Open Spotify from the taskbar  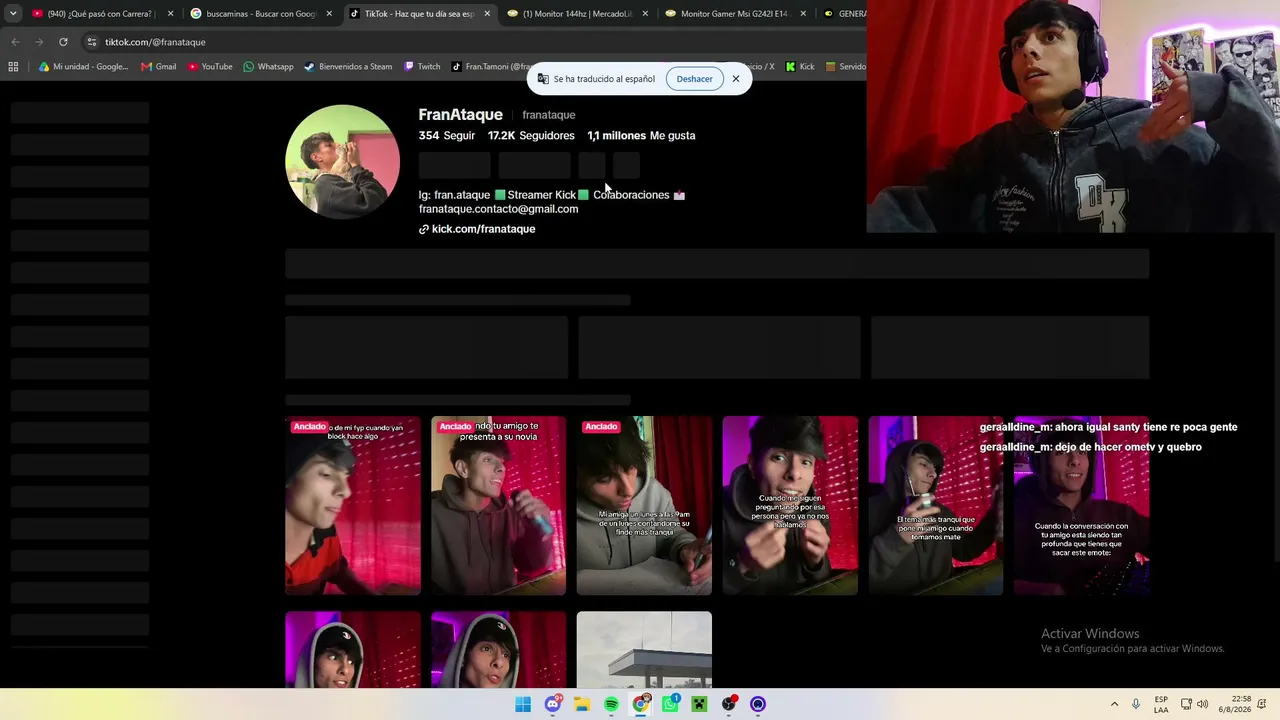[611, 704]
